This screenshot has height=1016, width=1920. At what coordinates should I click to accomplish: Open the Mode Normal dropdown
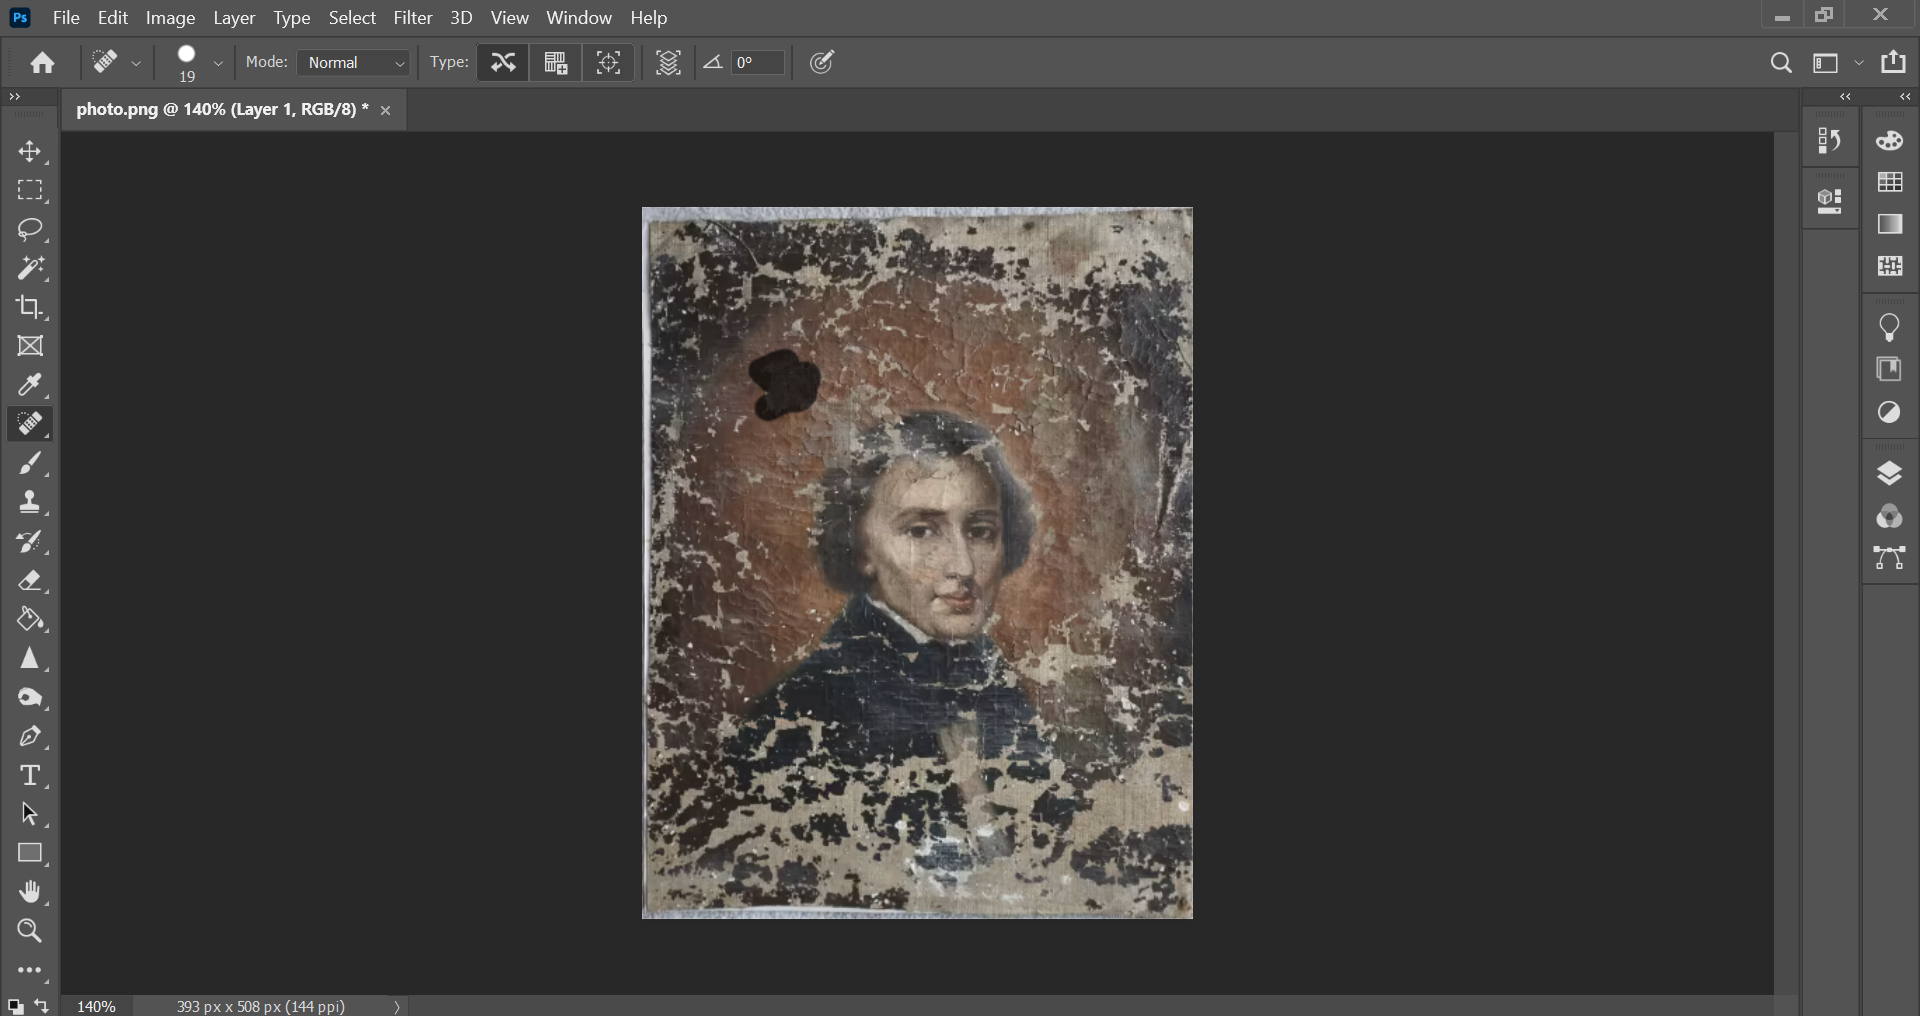[x=355, y=63]
